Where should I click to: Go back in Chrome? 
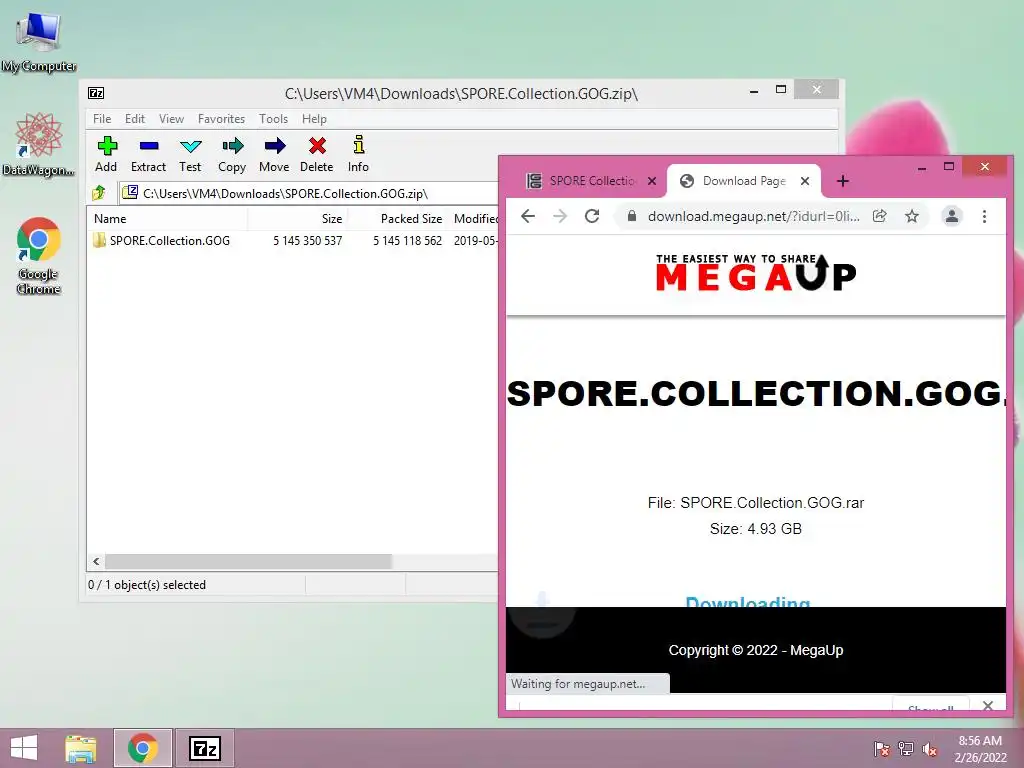[528, 216]
